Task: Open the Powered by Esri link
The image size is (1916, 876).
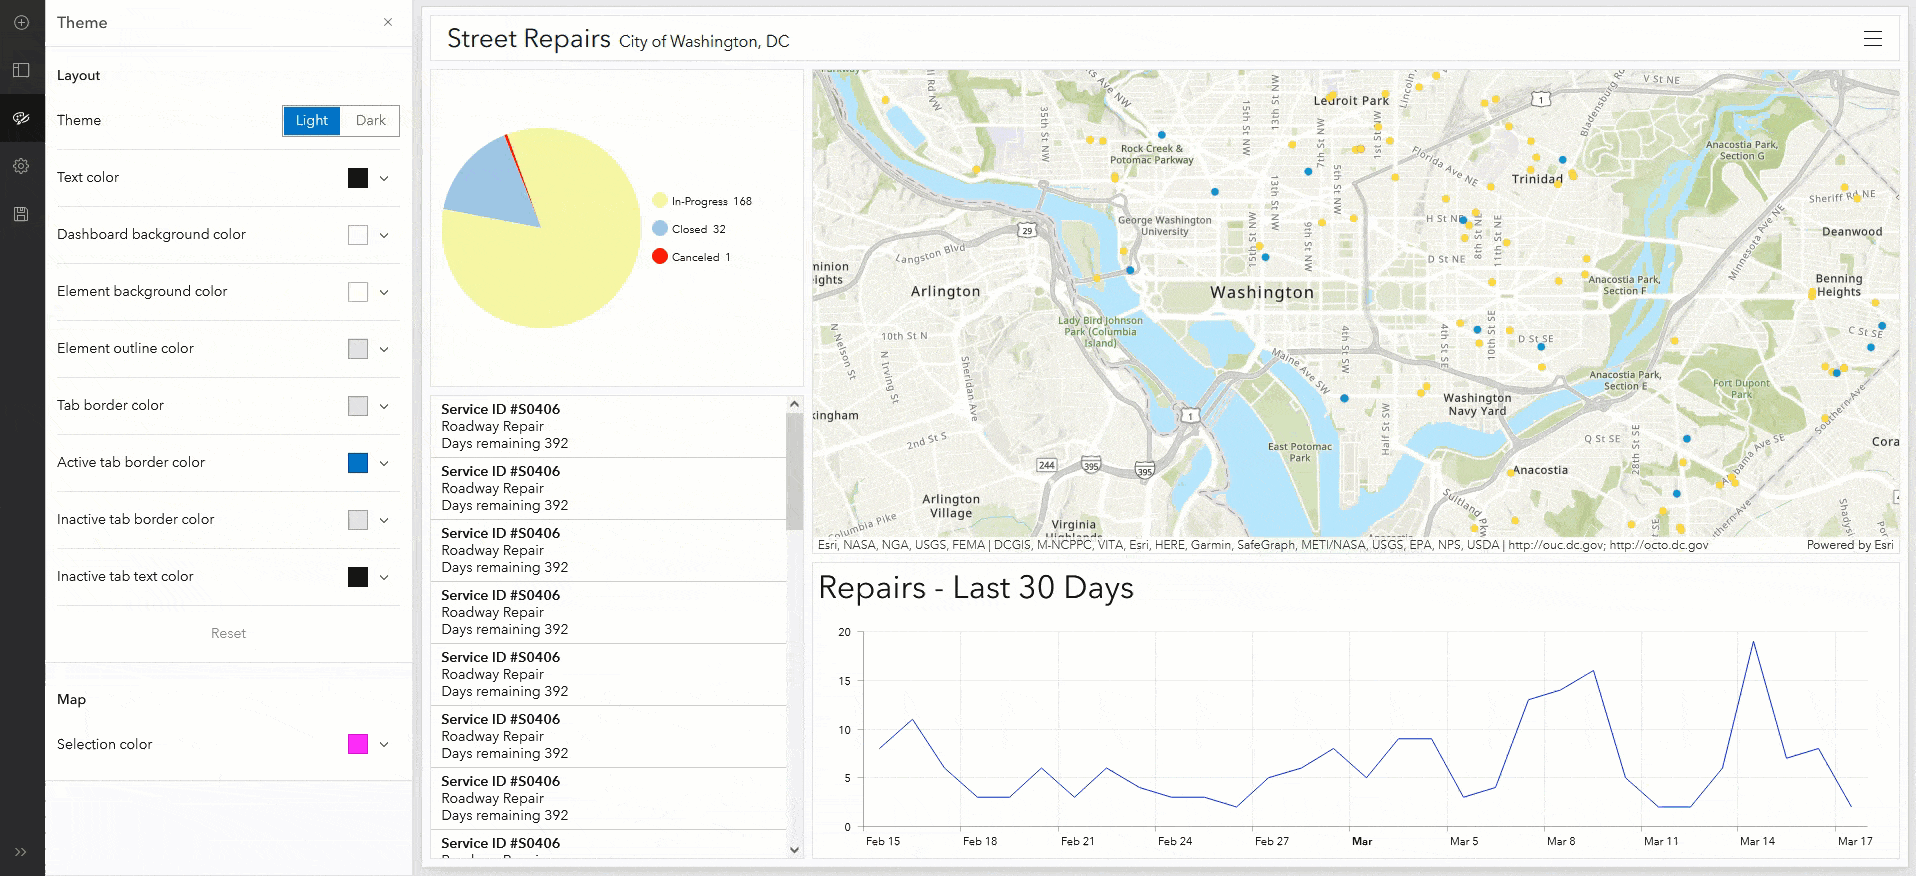Action: coord(1850,545)
